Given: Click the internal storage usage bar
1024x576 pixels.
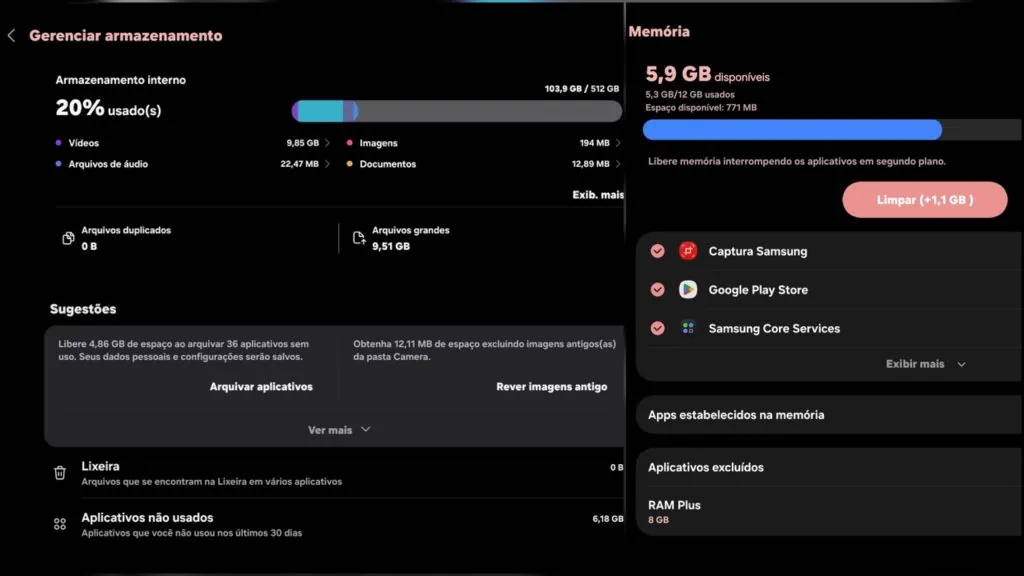Looking at the screenshot, I should click(456, 111).
